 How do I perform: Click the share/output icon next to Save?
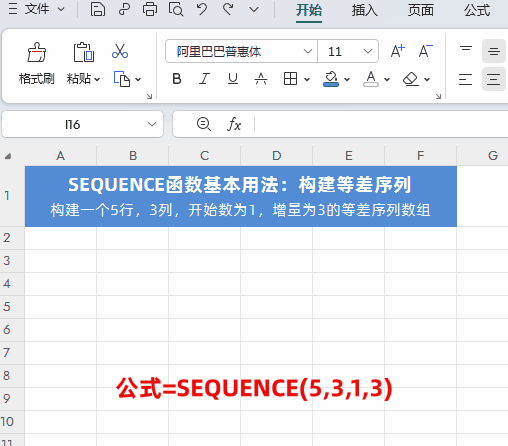[124, 9]
